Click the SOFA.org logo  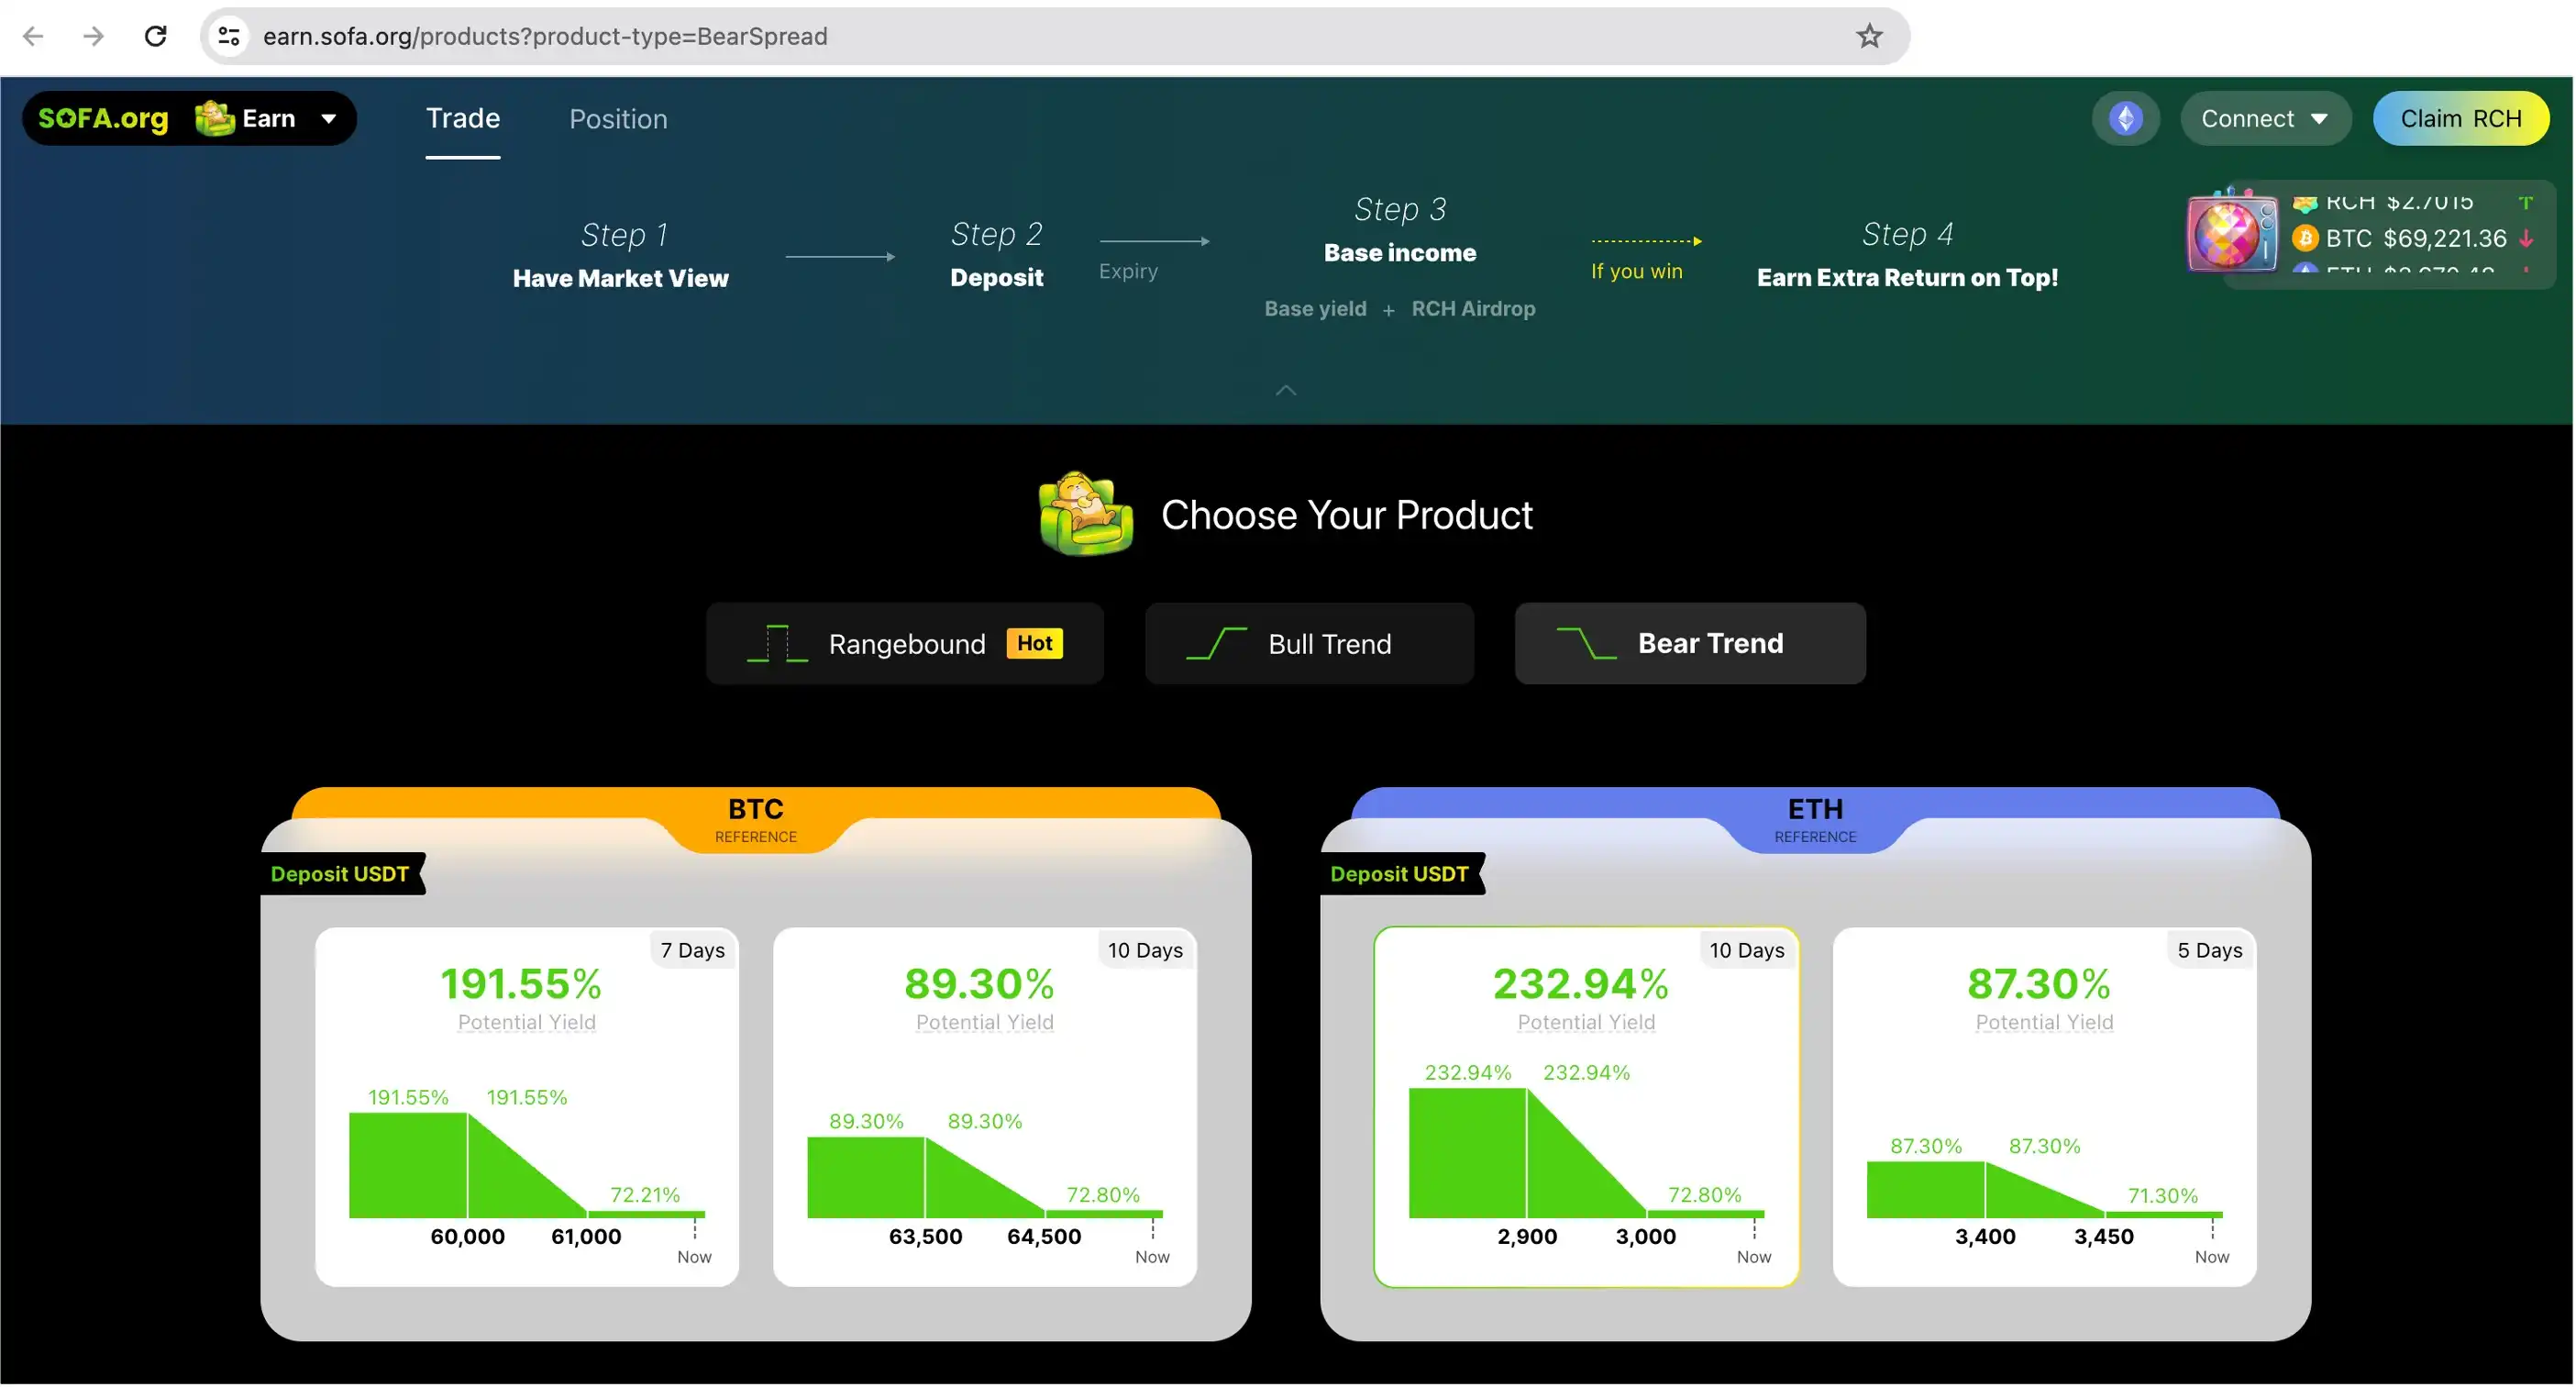pos(103,118)
